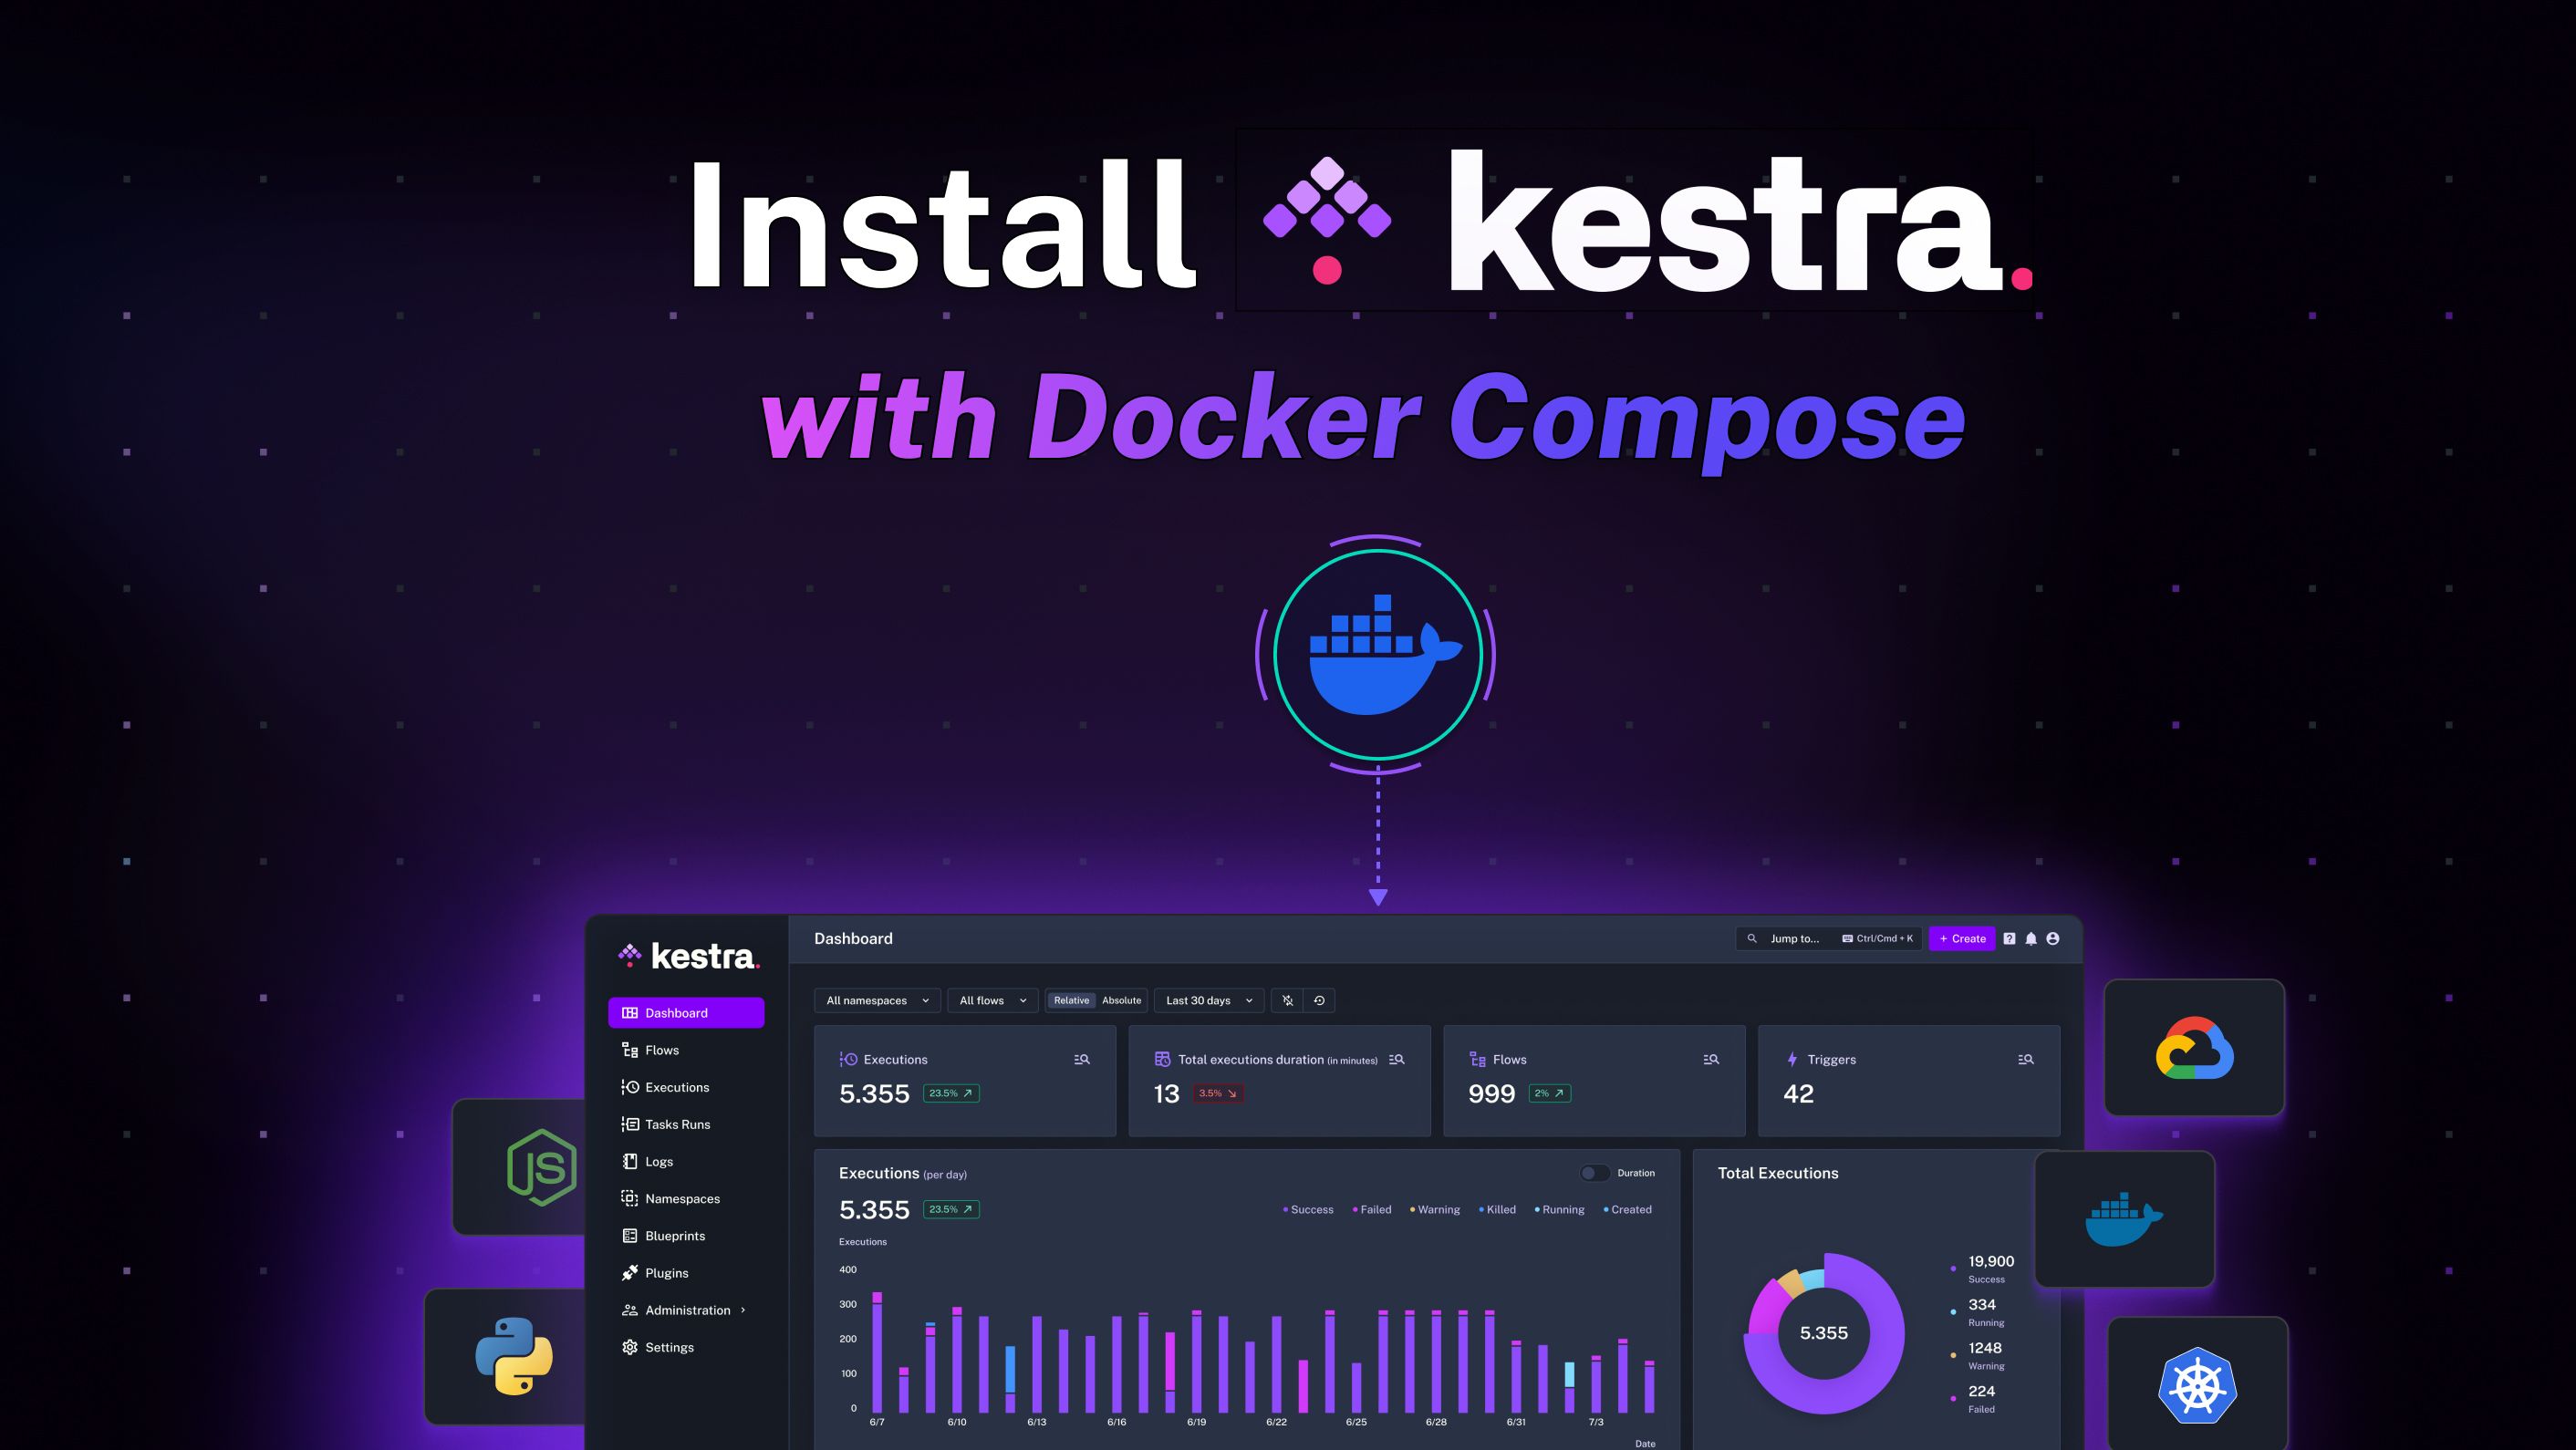Toggle the Failed legend item
Image resolution: width=2576 pixels, height=1450 pixels.
tap(1372, 1209)
